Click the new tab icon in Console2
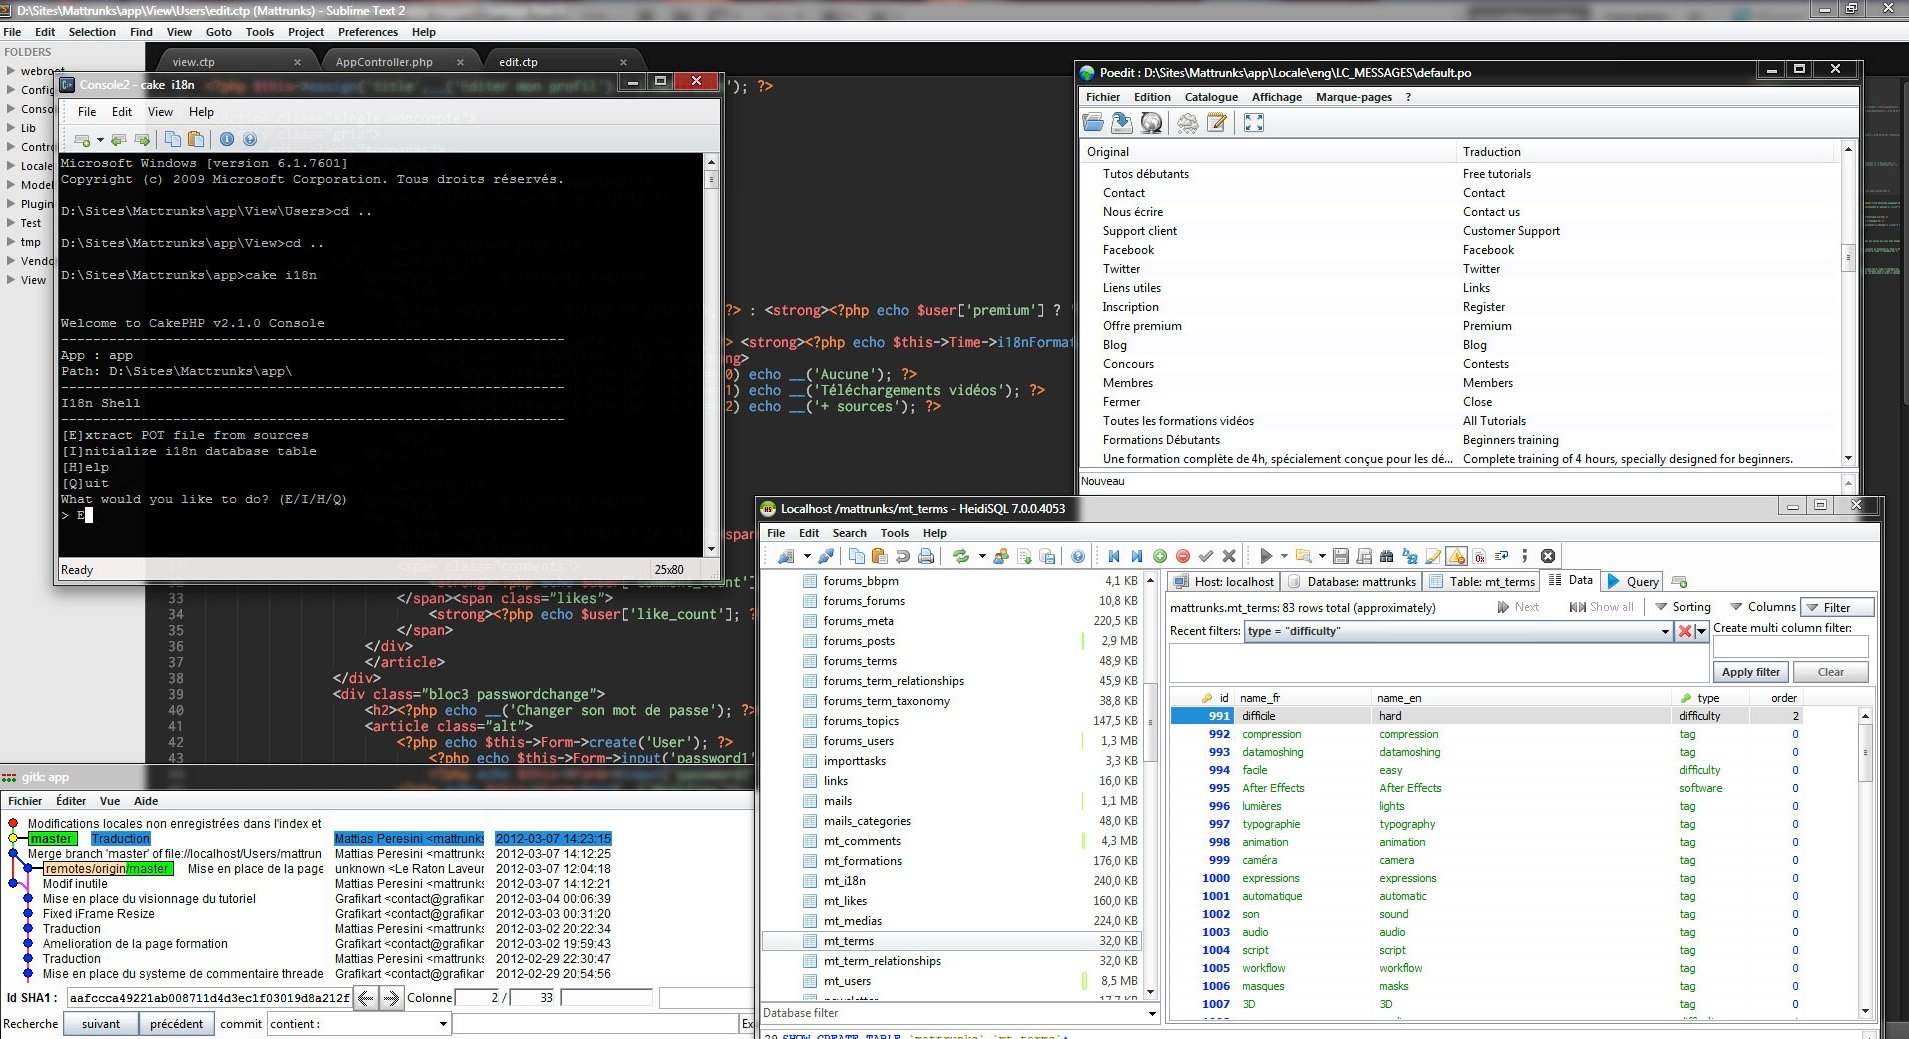Viewport: 1909px width, 1039px height. coord(83,139)
